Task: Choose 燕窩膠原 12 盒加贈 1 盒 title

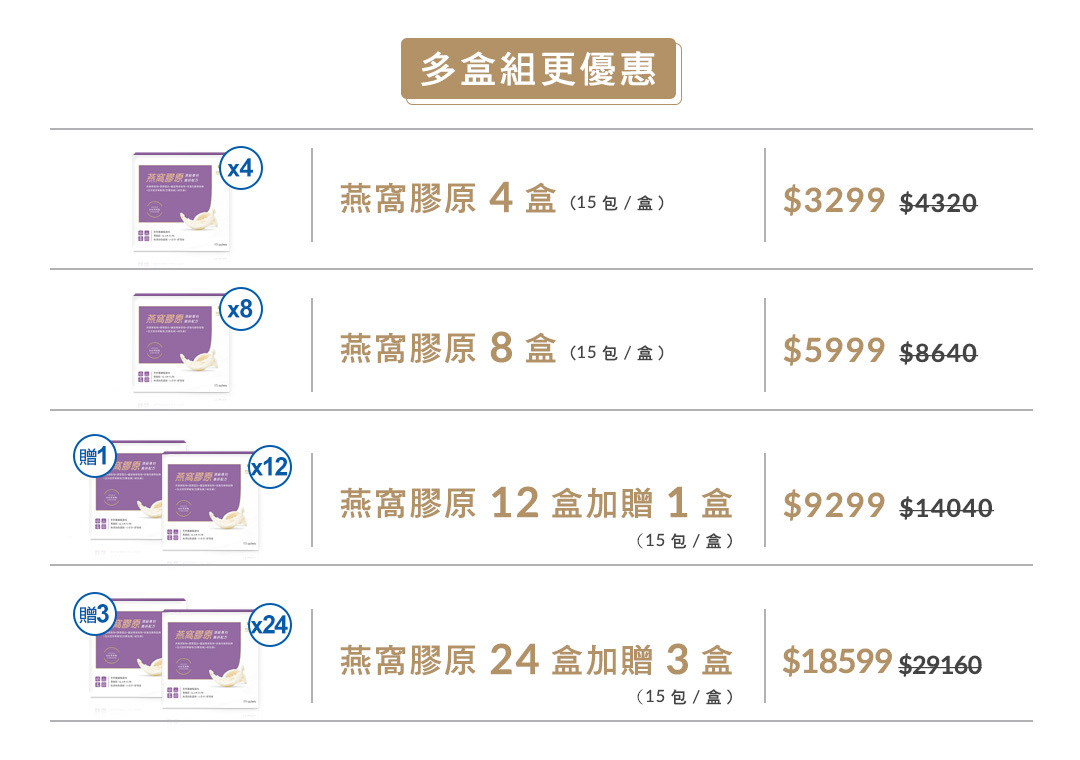Action: pos(536,503)
